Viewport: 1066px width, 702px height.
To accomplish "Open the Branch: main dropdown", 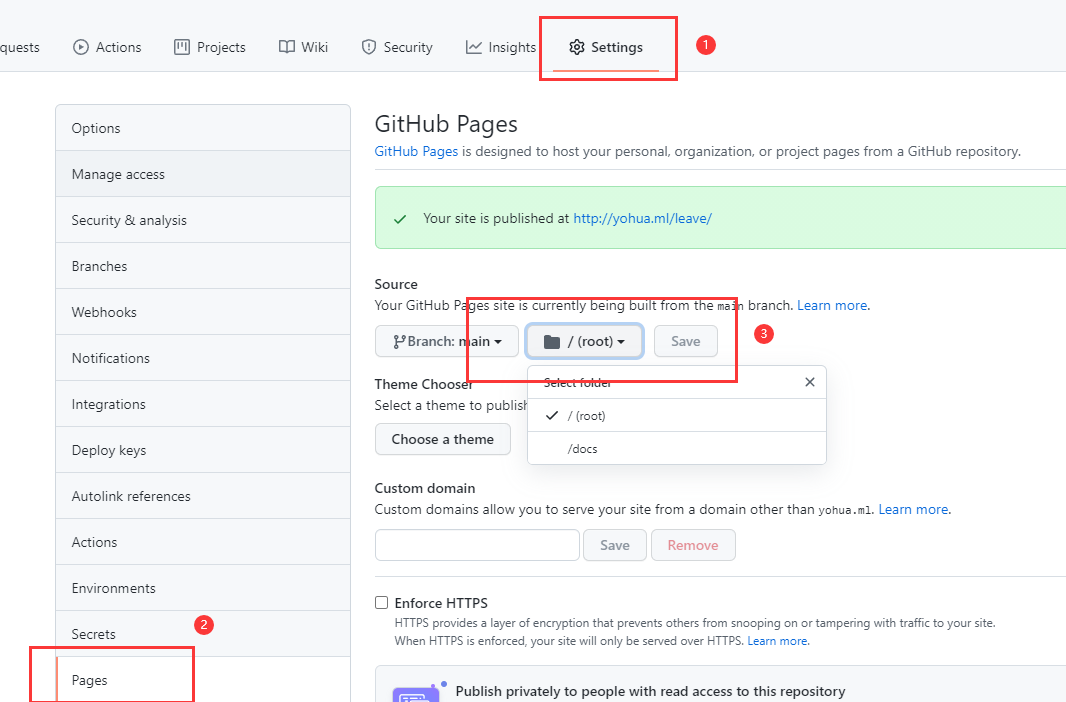I will click(x=447, y=341).
